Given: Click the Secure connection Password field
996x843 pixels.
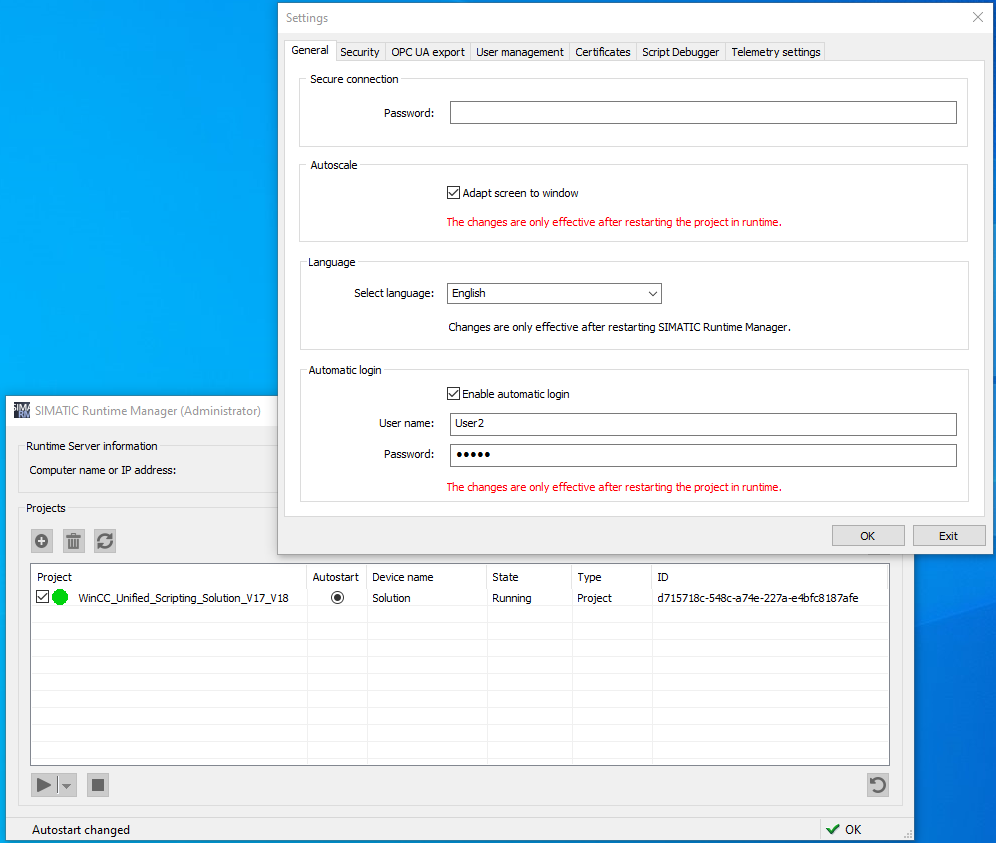Looking at the screenshot, I should pos(702,113).
